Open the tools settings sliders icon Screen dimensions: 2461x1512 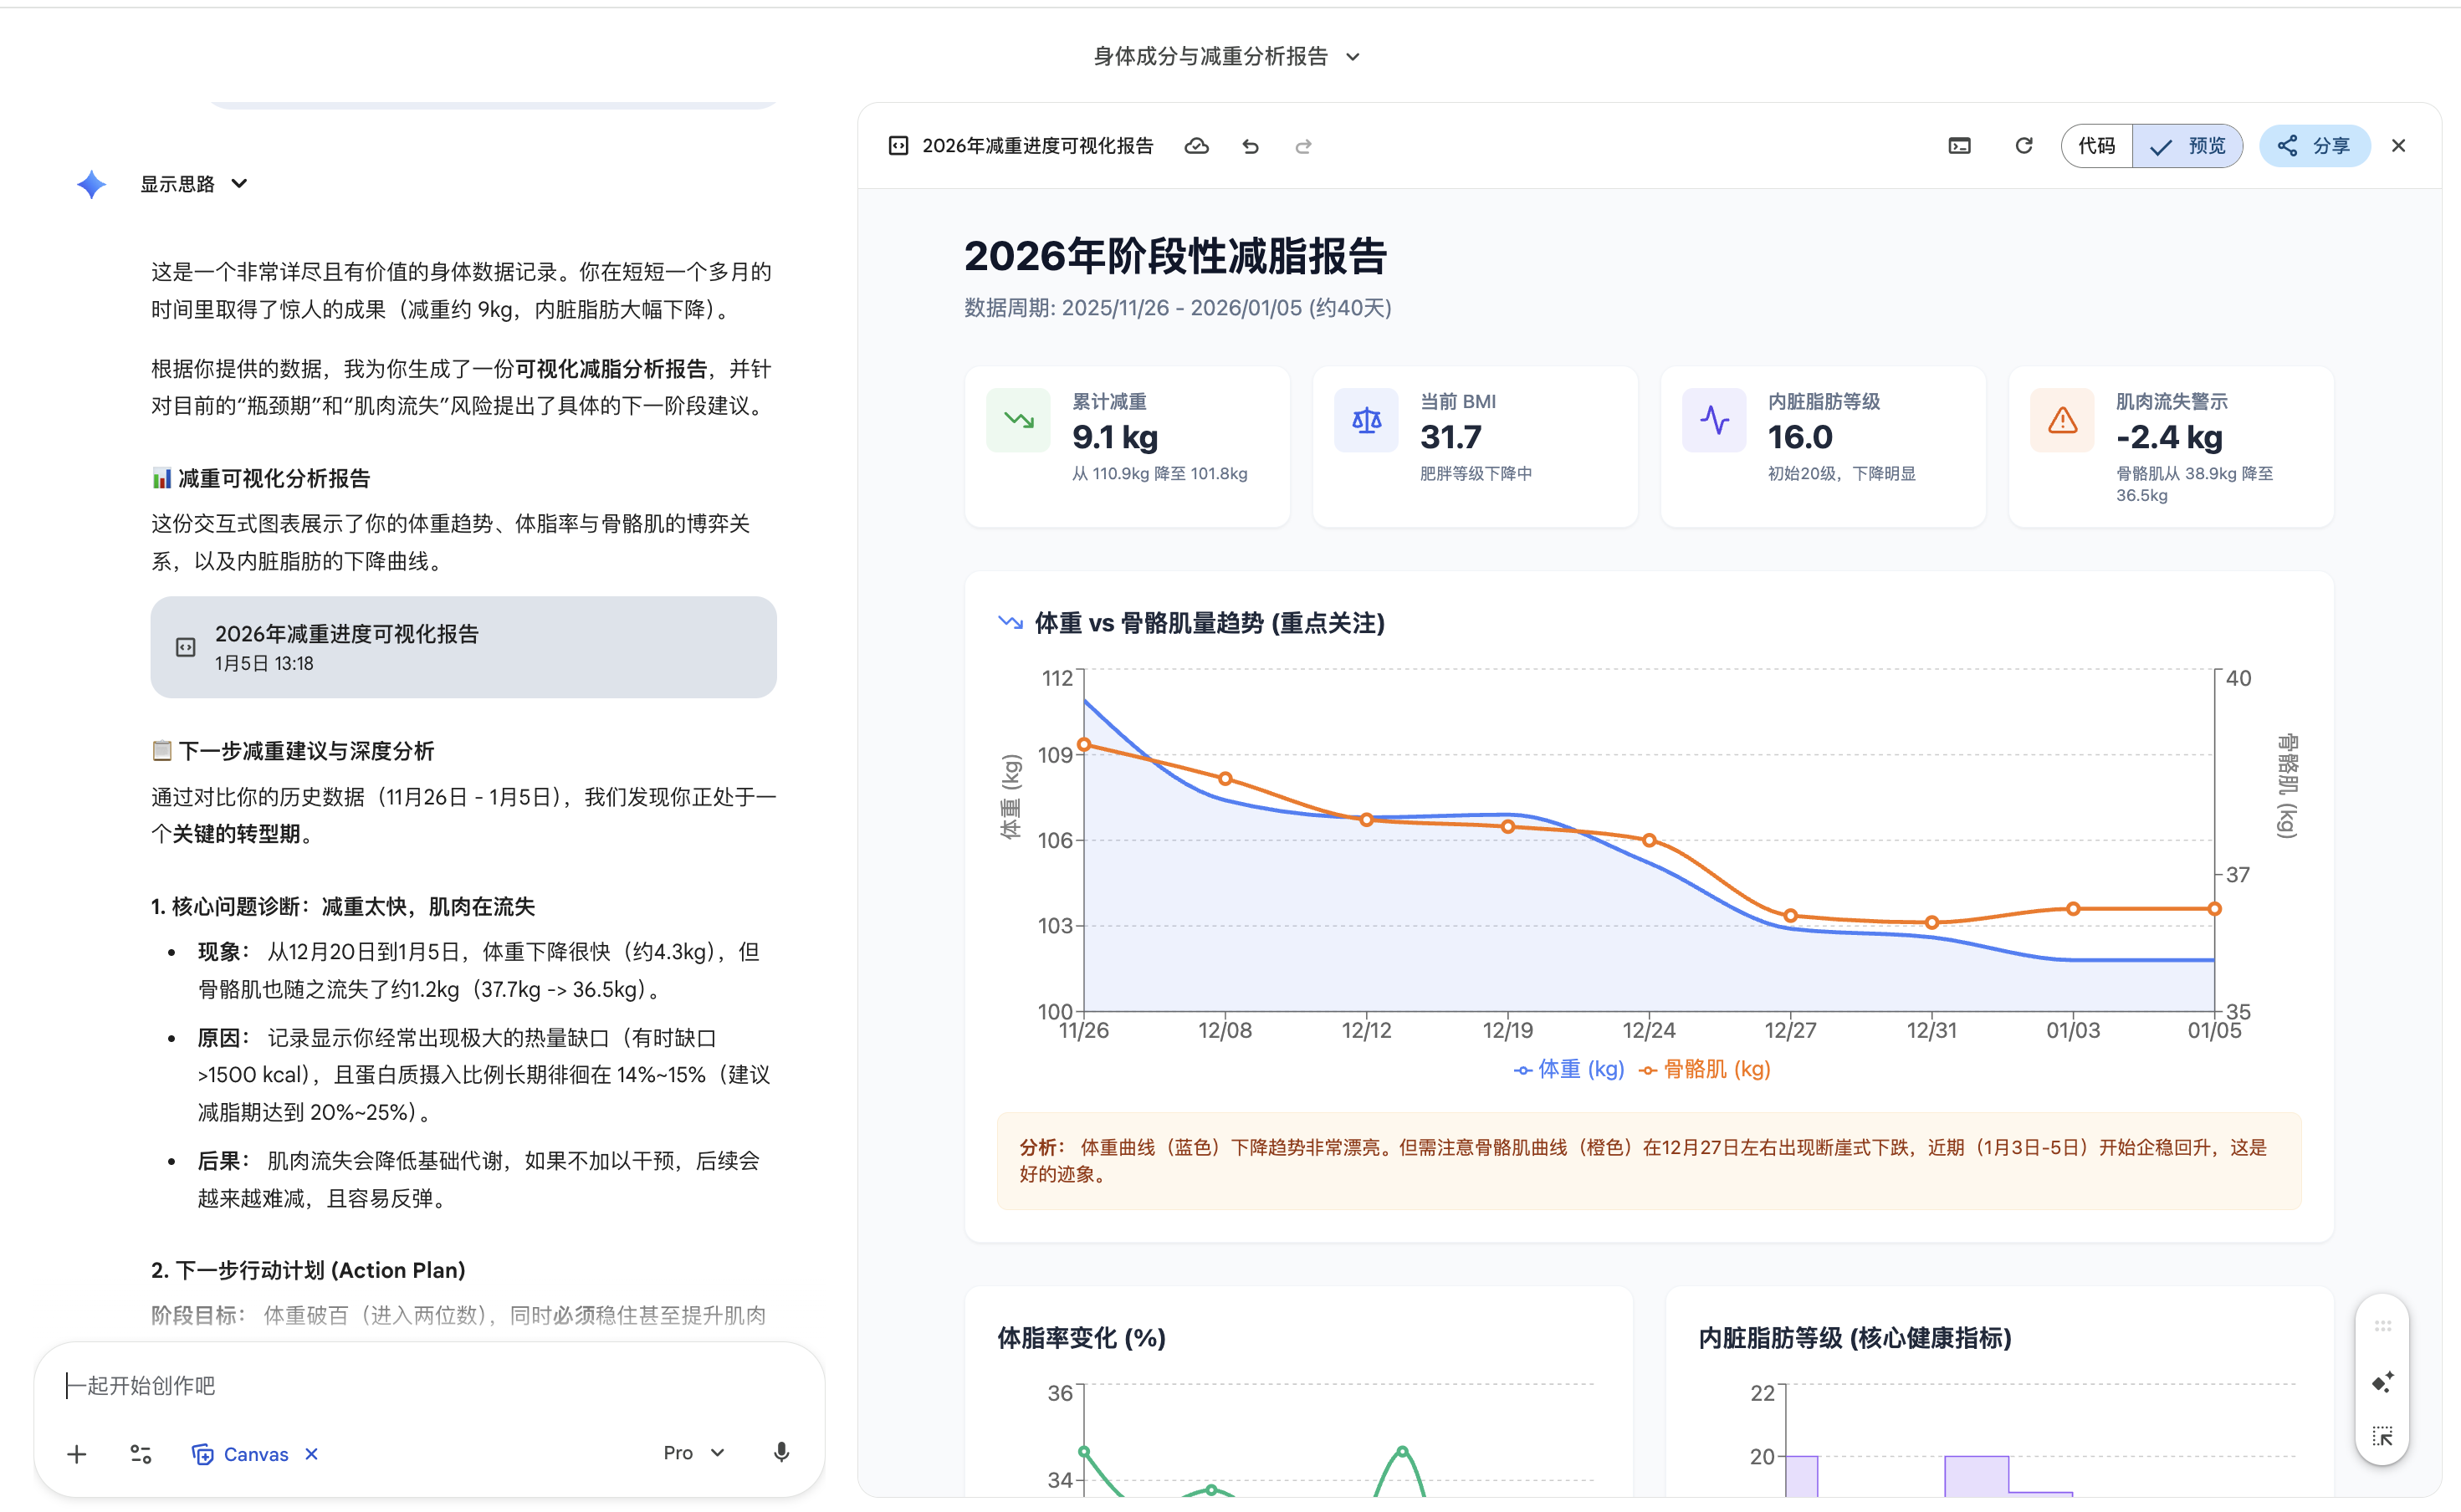click(140, 1454)
